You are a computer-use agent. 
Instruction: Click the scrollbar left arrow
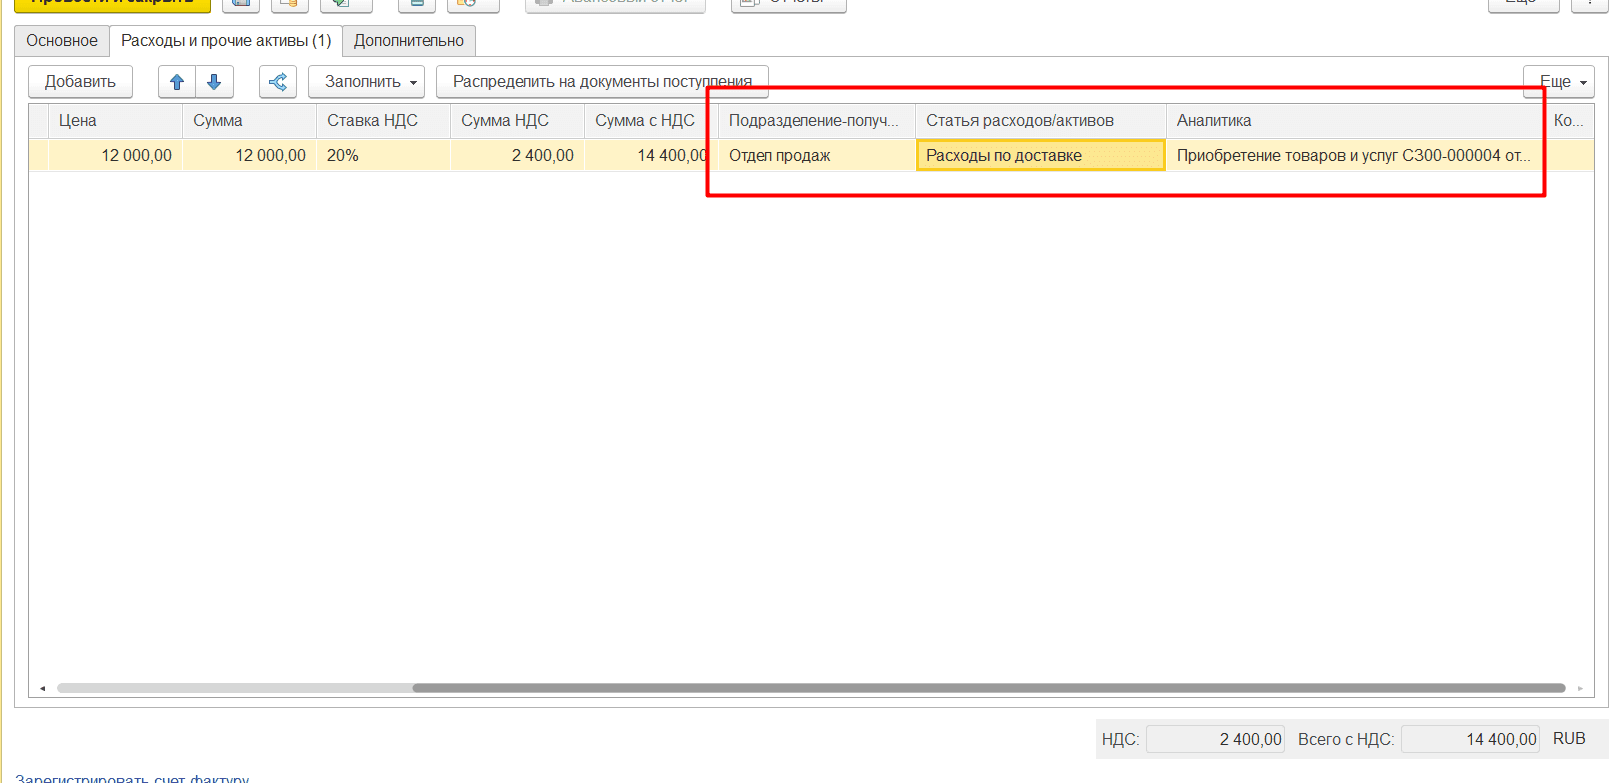(x=42, y=688)
